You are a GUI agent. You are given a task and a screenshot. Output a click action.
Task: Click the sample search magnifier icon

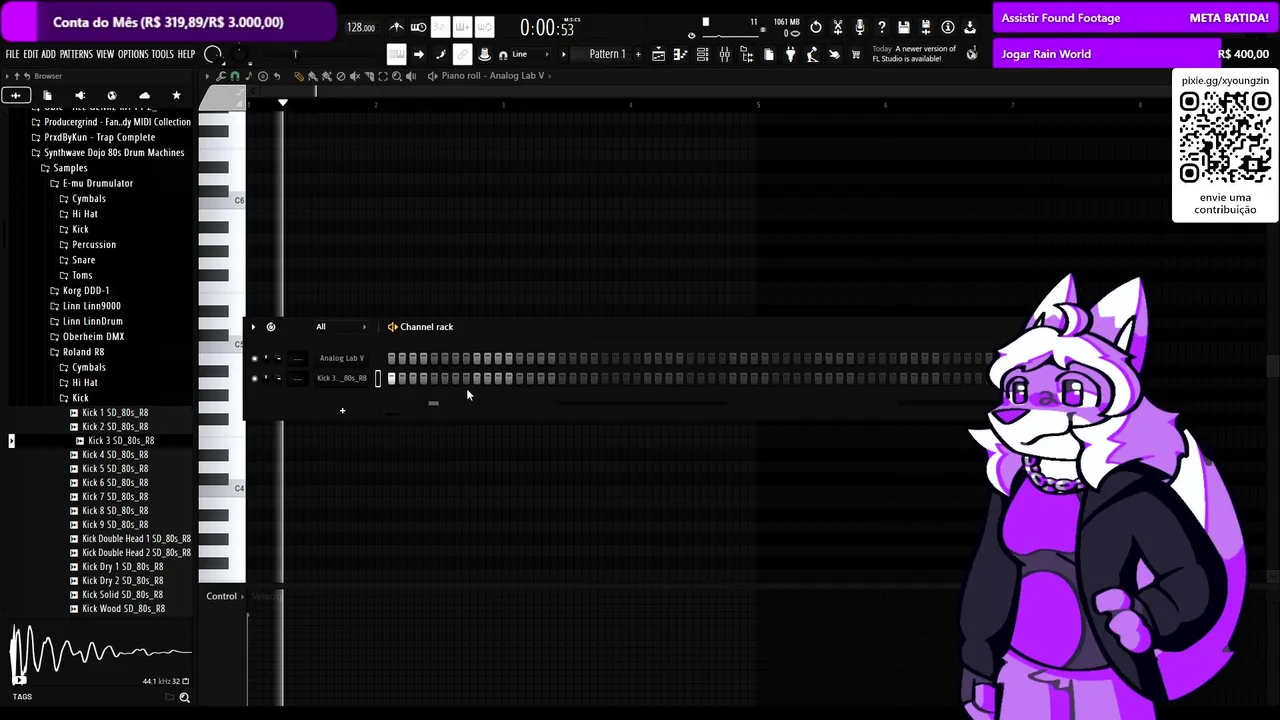point(184,698)
